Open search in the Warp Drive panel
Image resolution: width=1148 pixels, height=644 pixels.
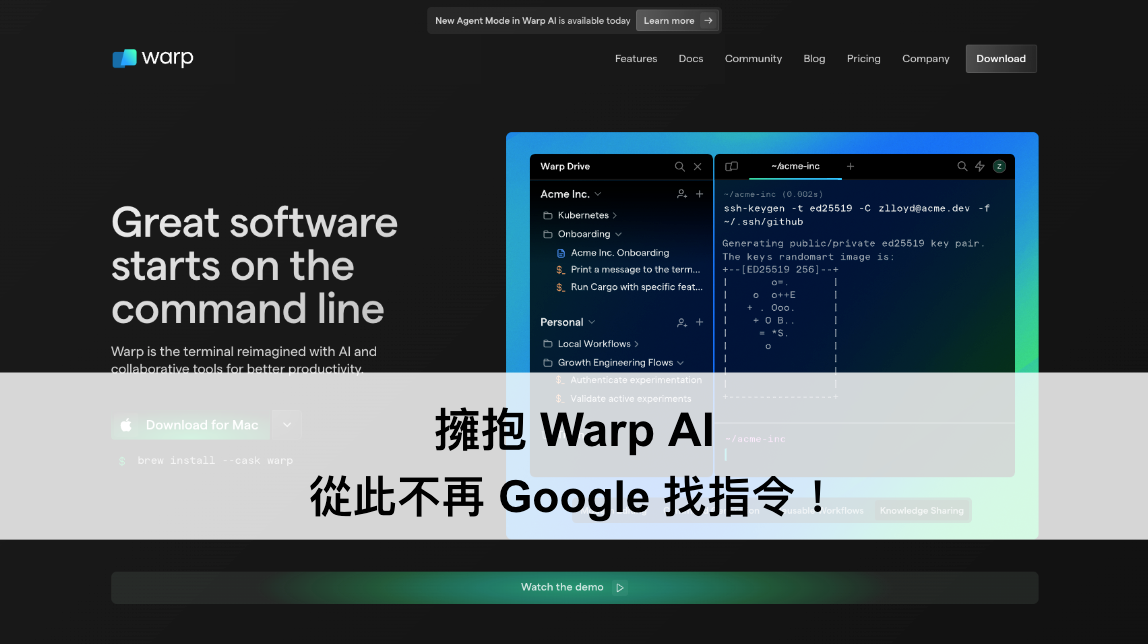click(680, 166)
